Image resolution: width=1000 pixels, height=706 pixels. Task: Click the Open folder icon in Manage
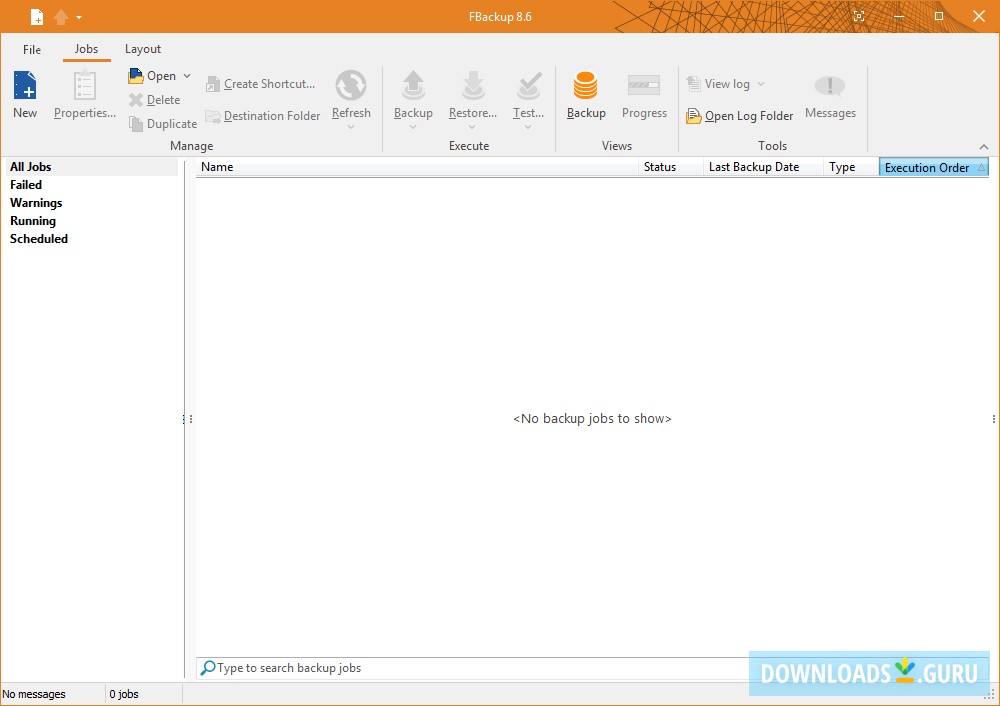coord(136,76)
